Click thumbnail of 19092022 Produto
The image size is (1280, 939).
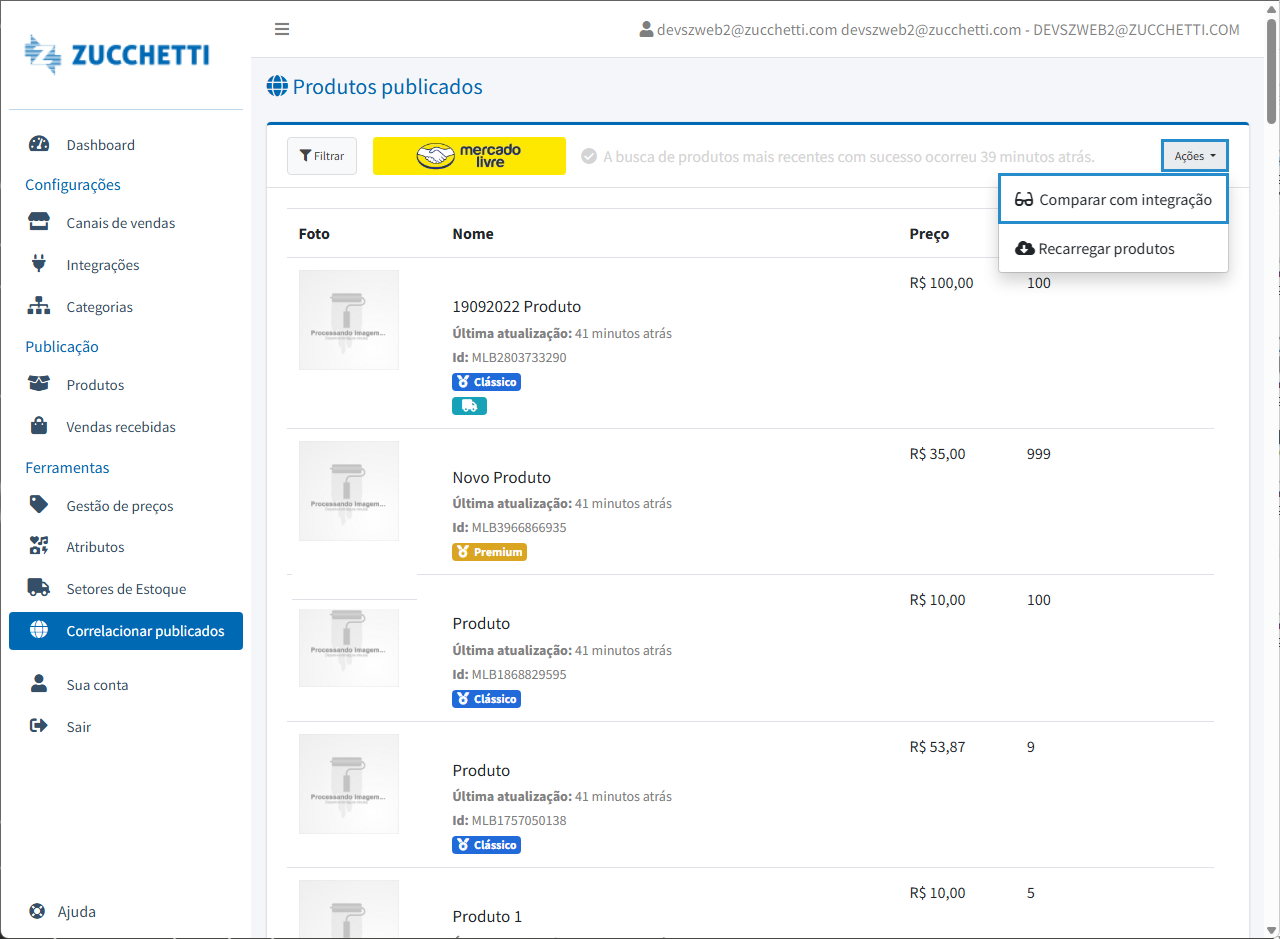pos(349,320)
